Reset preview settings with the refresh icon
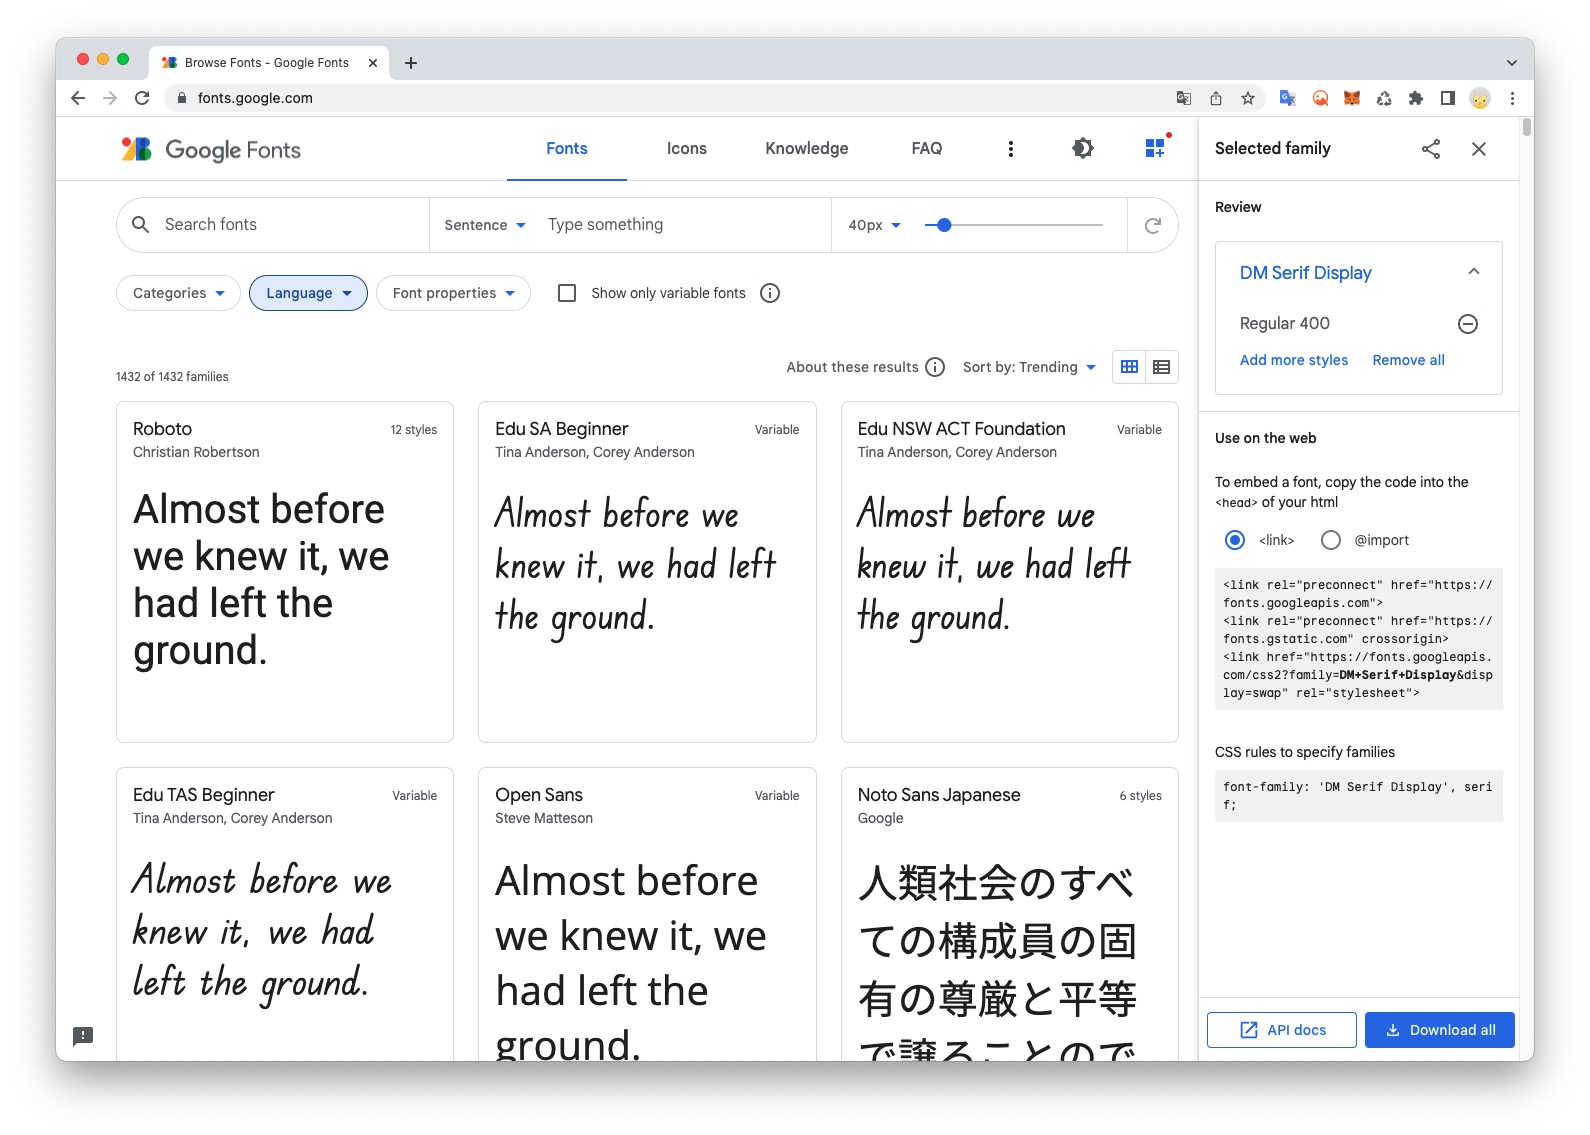1590x1135 pixels. coord(1152,226)
